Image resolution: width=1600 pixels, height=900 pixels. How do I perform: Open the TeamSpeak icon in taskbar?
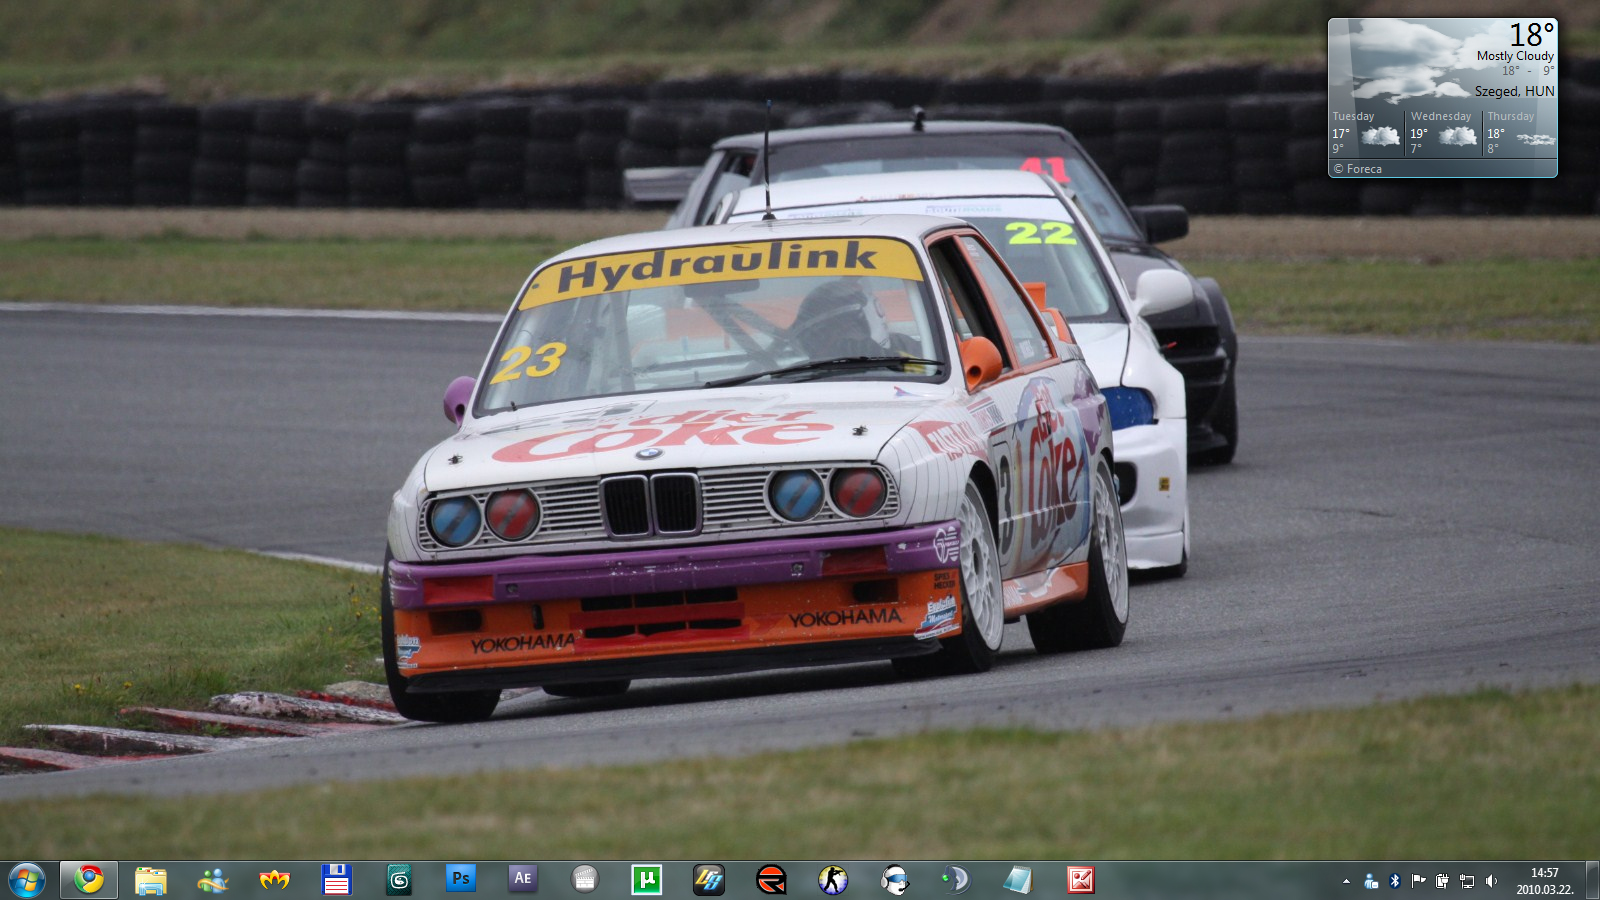(956, 880)
